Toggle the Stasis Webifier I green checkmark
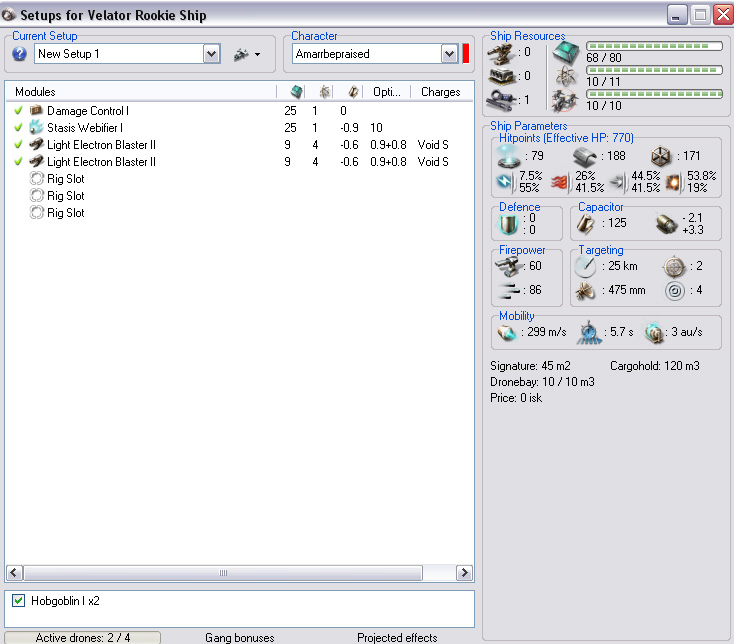 18,127
